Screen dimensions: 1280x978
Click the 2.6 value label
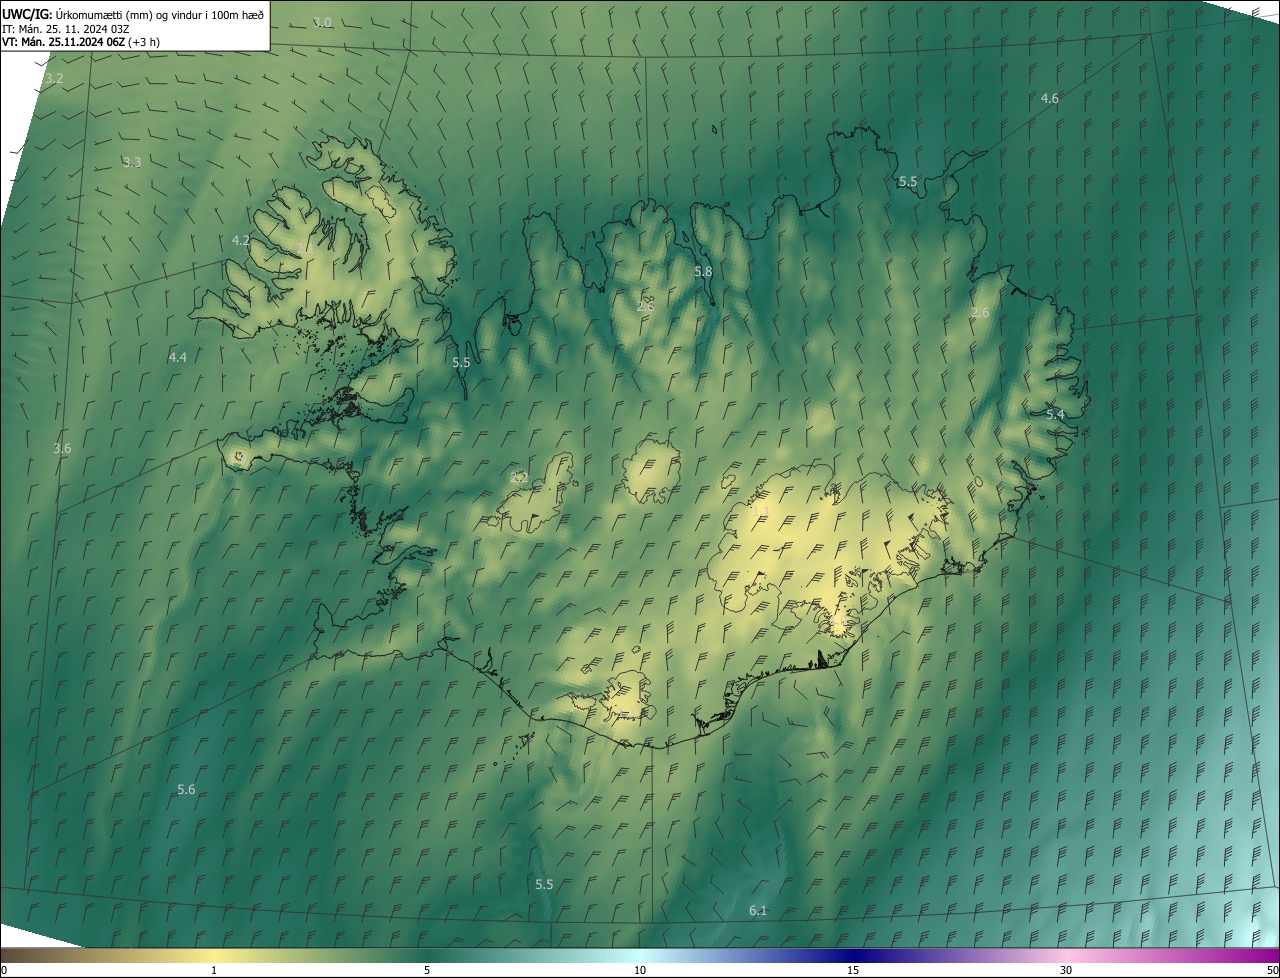[980, 313]
